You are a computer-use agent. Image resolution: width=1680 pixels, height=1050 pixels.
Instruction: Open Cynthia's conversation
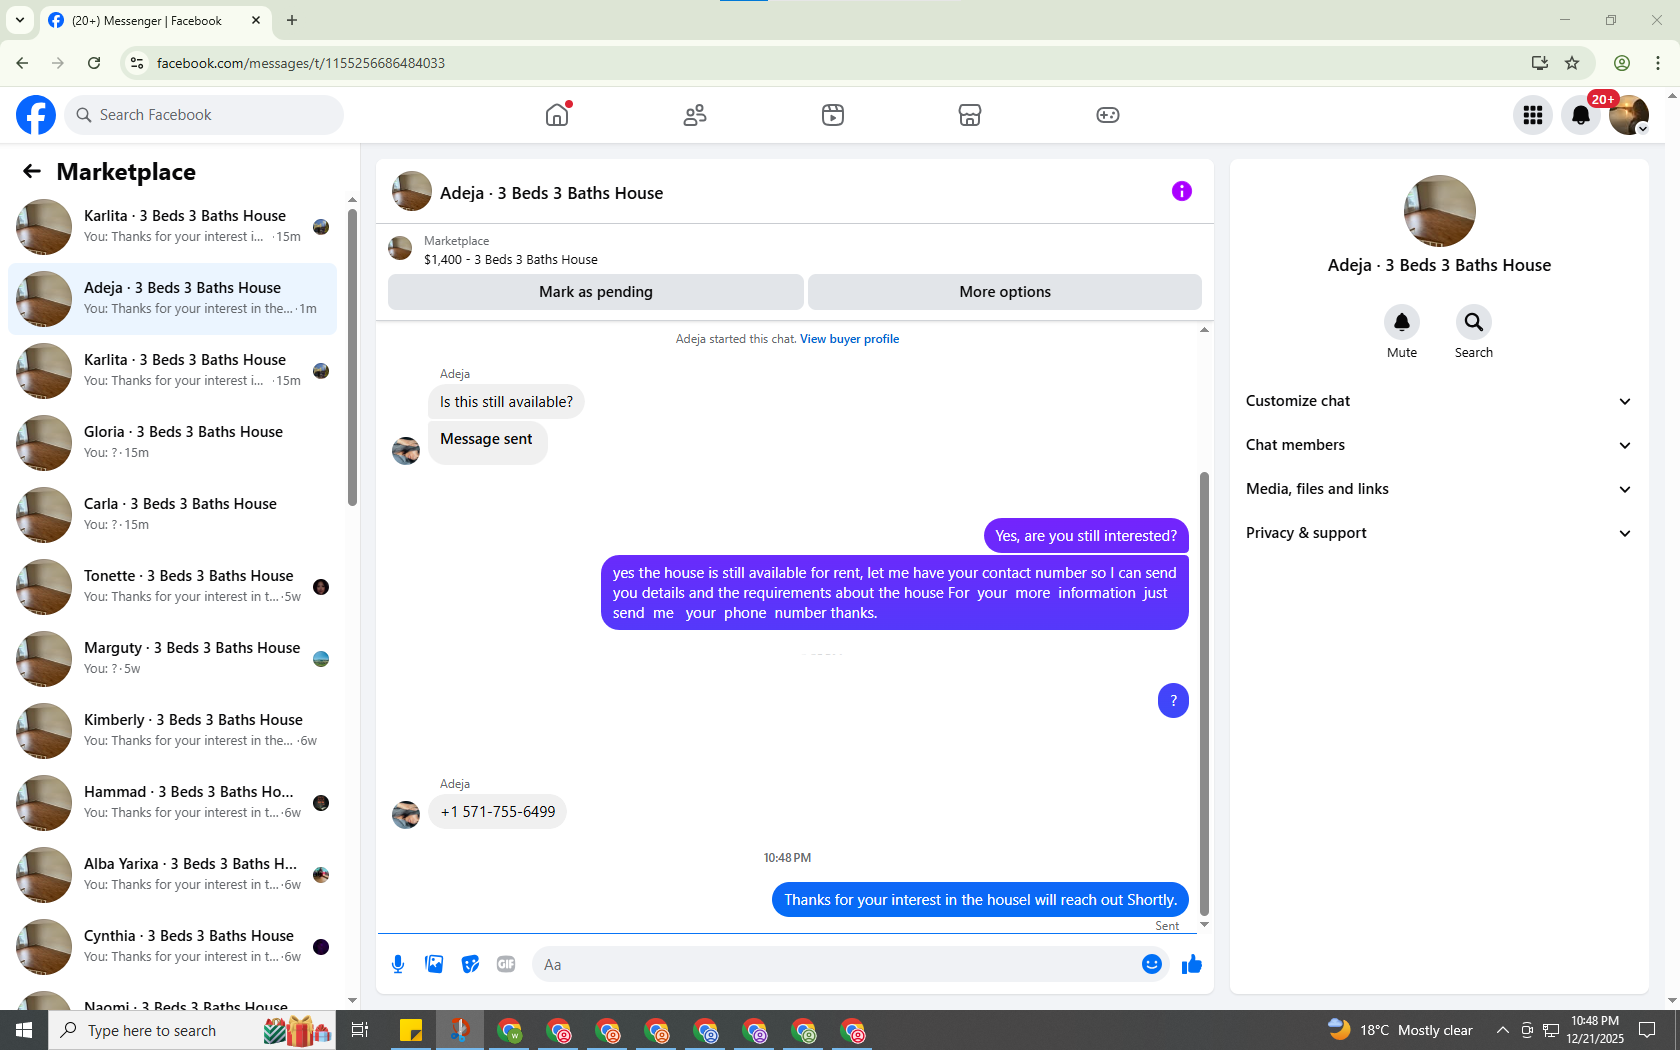(x=172, y=947)
